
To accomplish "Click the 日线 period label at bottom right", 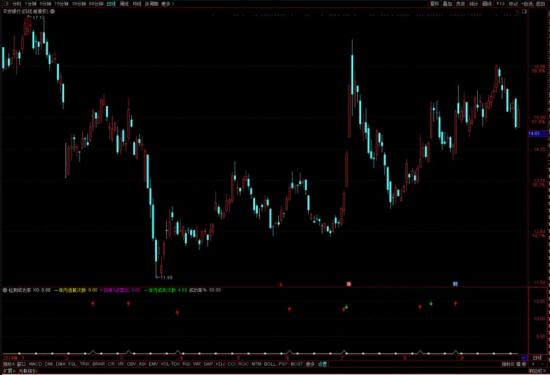I will pyautogui.click(x=537, y=358).
